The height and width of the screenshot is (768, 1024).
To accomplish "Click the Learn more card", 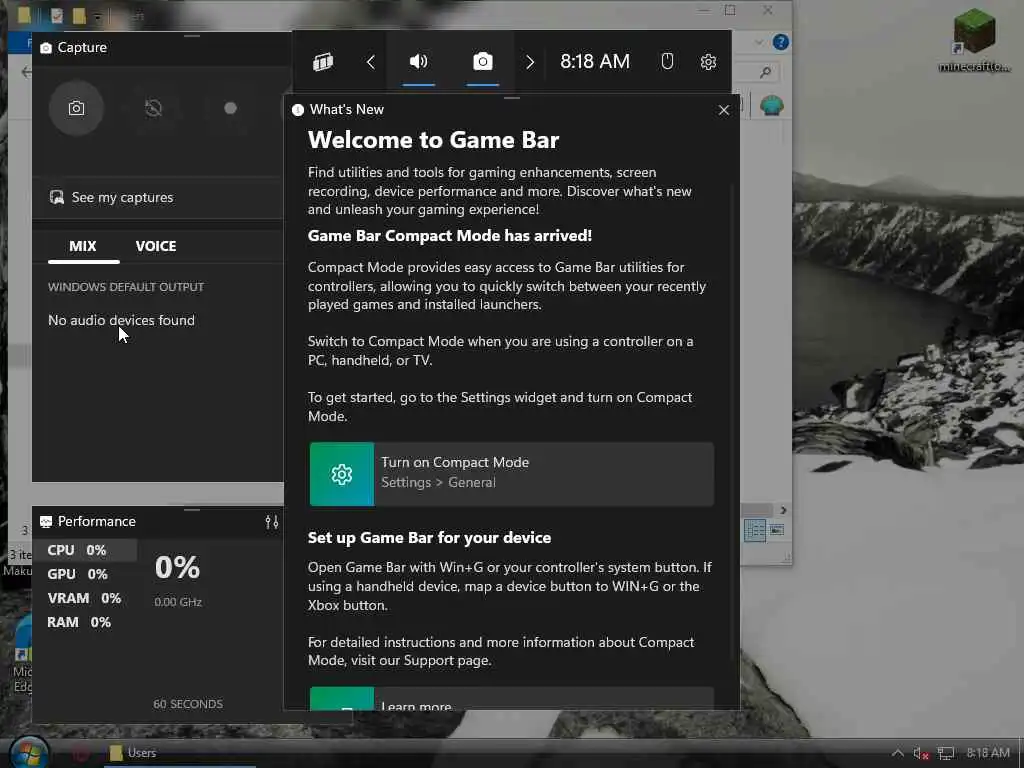I will coord(511,698).
